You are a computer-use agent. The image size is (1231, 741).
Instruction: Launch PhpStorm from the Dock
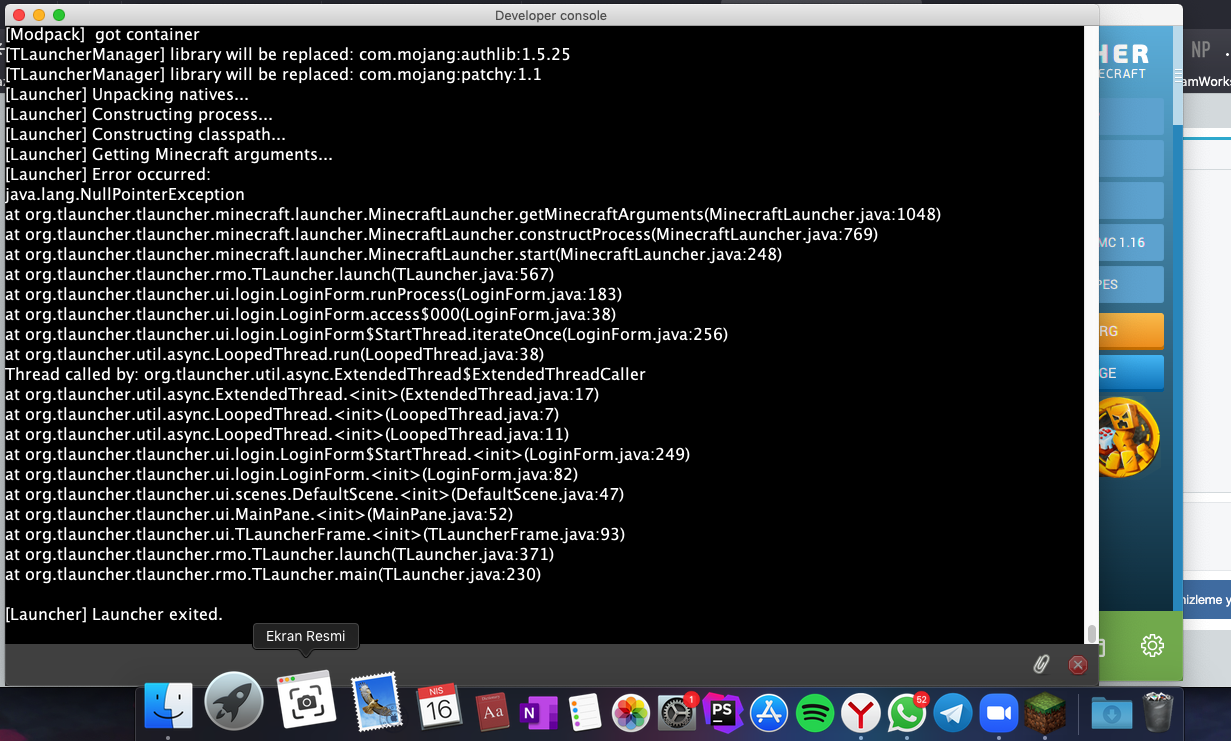click(723, 712)
